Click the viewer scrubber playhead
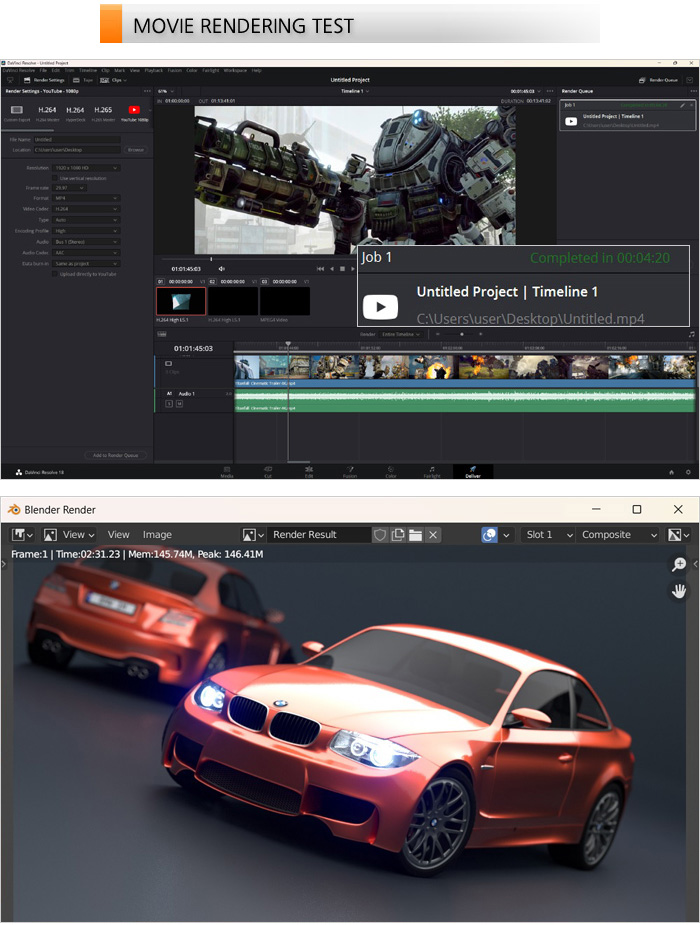The width and height of the screenshot is (700, 925). point(211,258)
